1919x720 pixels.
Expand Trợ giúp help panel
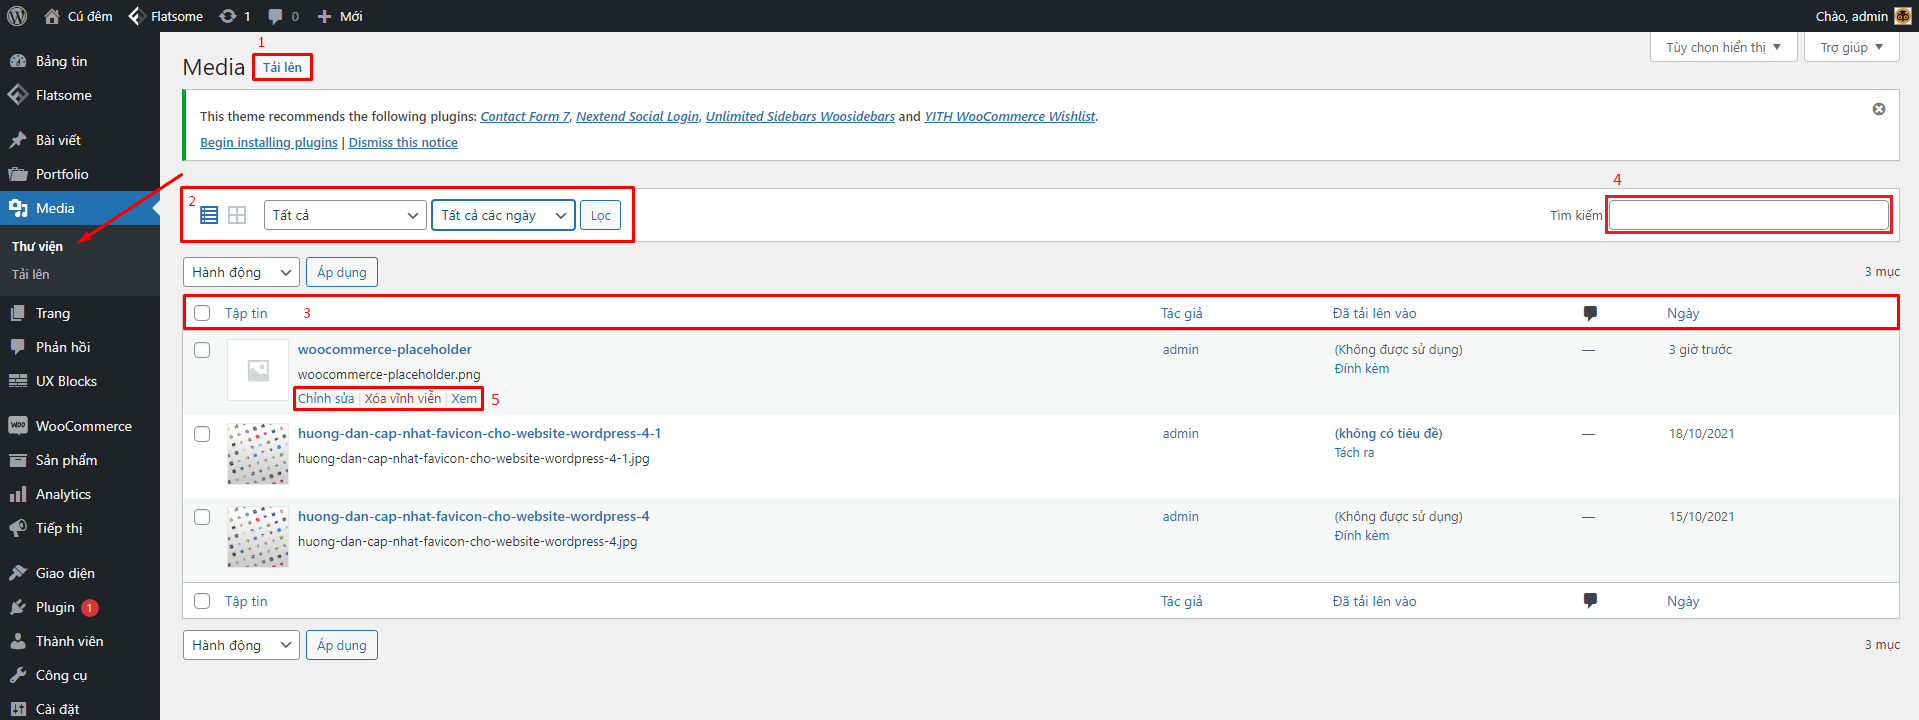pos(1851,47)
